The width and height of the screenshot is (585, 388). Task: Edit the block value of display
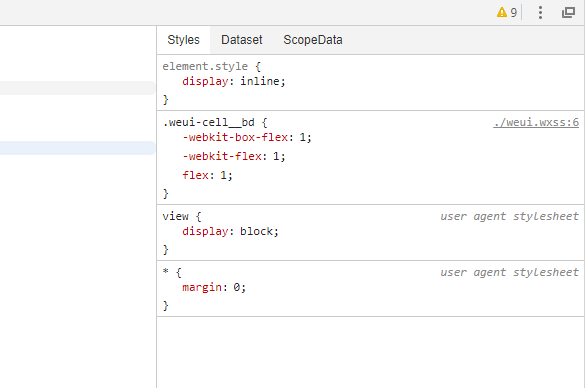tap(256, 231)
